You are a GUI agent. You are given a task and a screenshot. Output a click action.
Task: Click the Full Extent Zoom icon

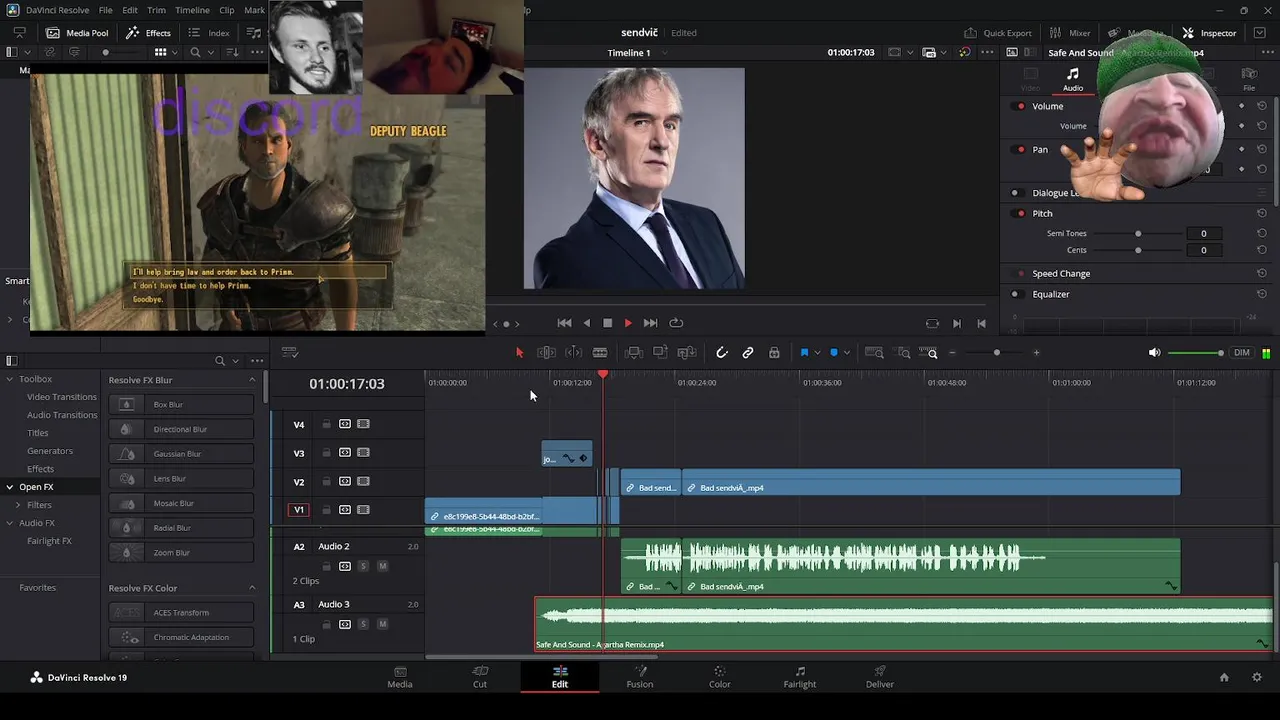coord(874,353)
